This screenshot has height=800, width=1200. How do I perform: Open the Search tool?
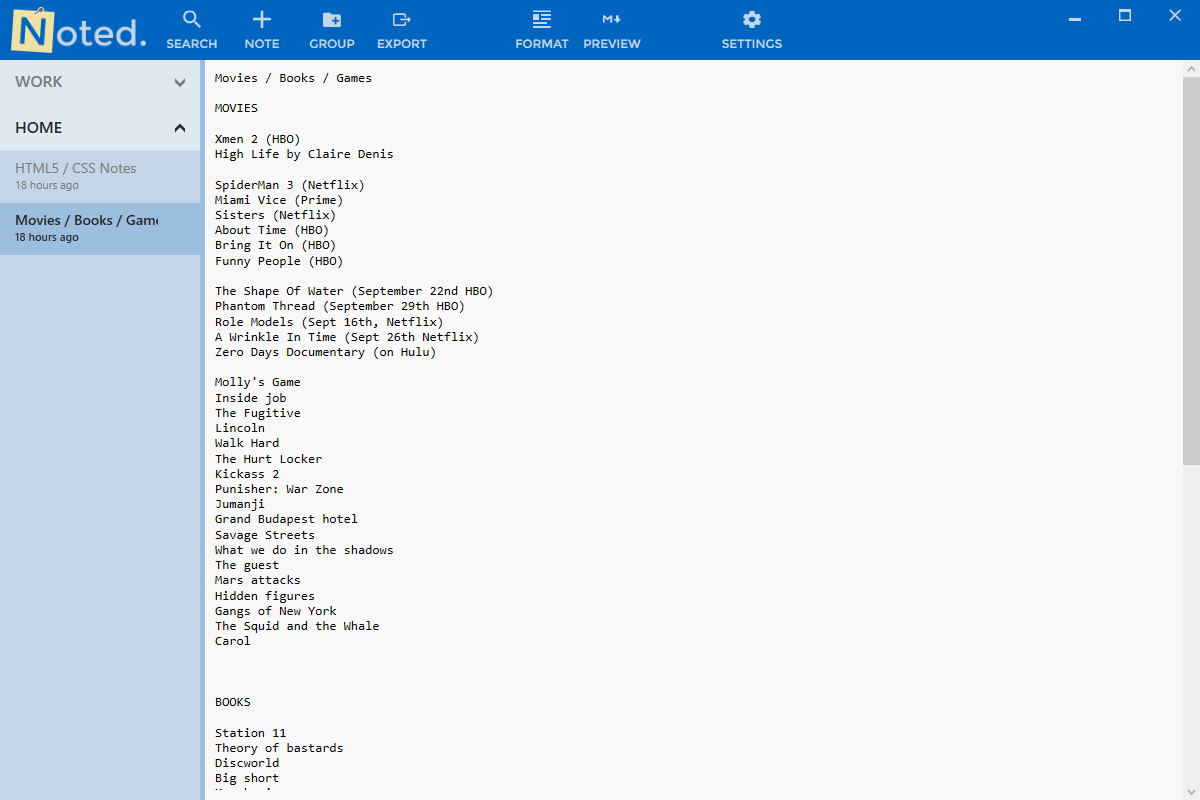click(x=192, y=30)
